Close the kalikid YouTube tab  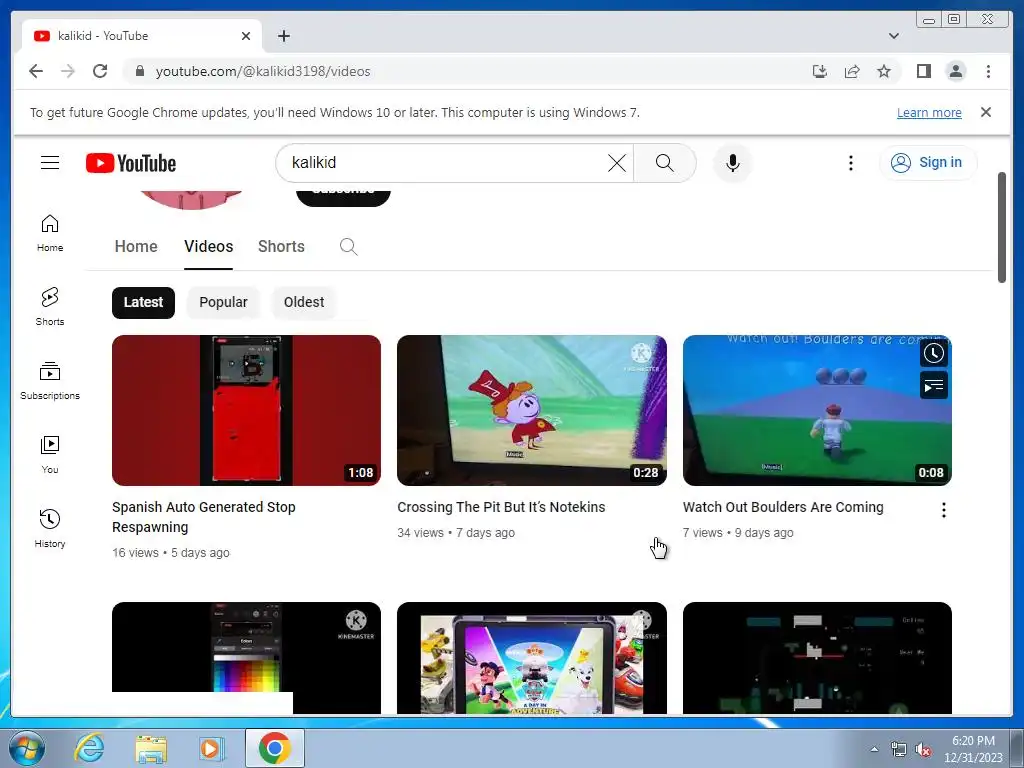point(246,36)
